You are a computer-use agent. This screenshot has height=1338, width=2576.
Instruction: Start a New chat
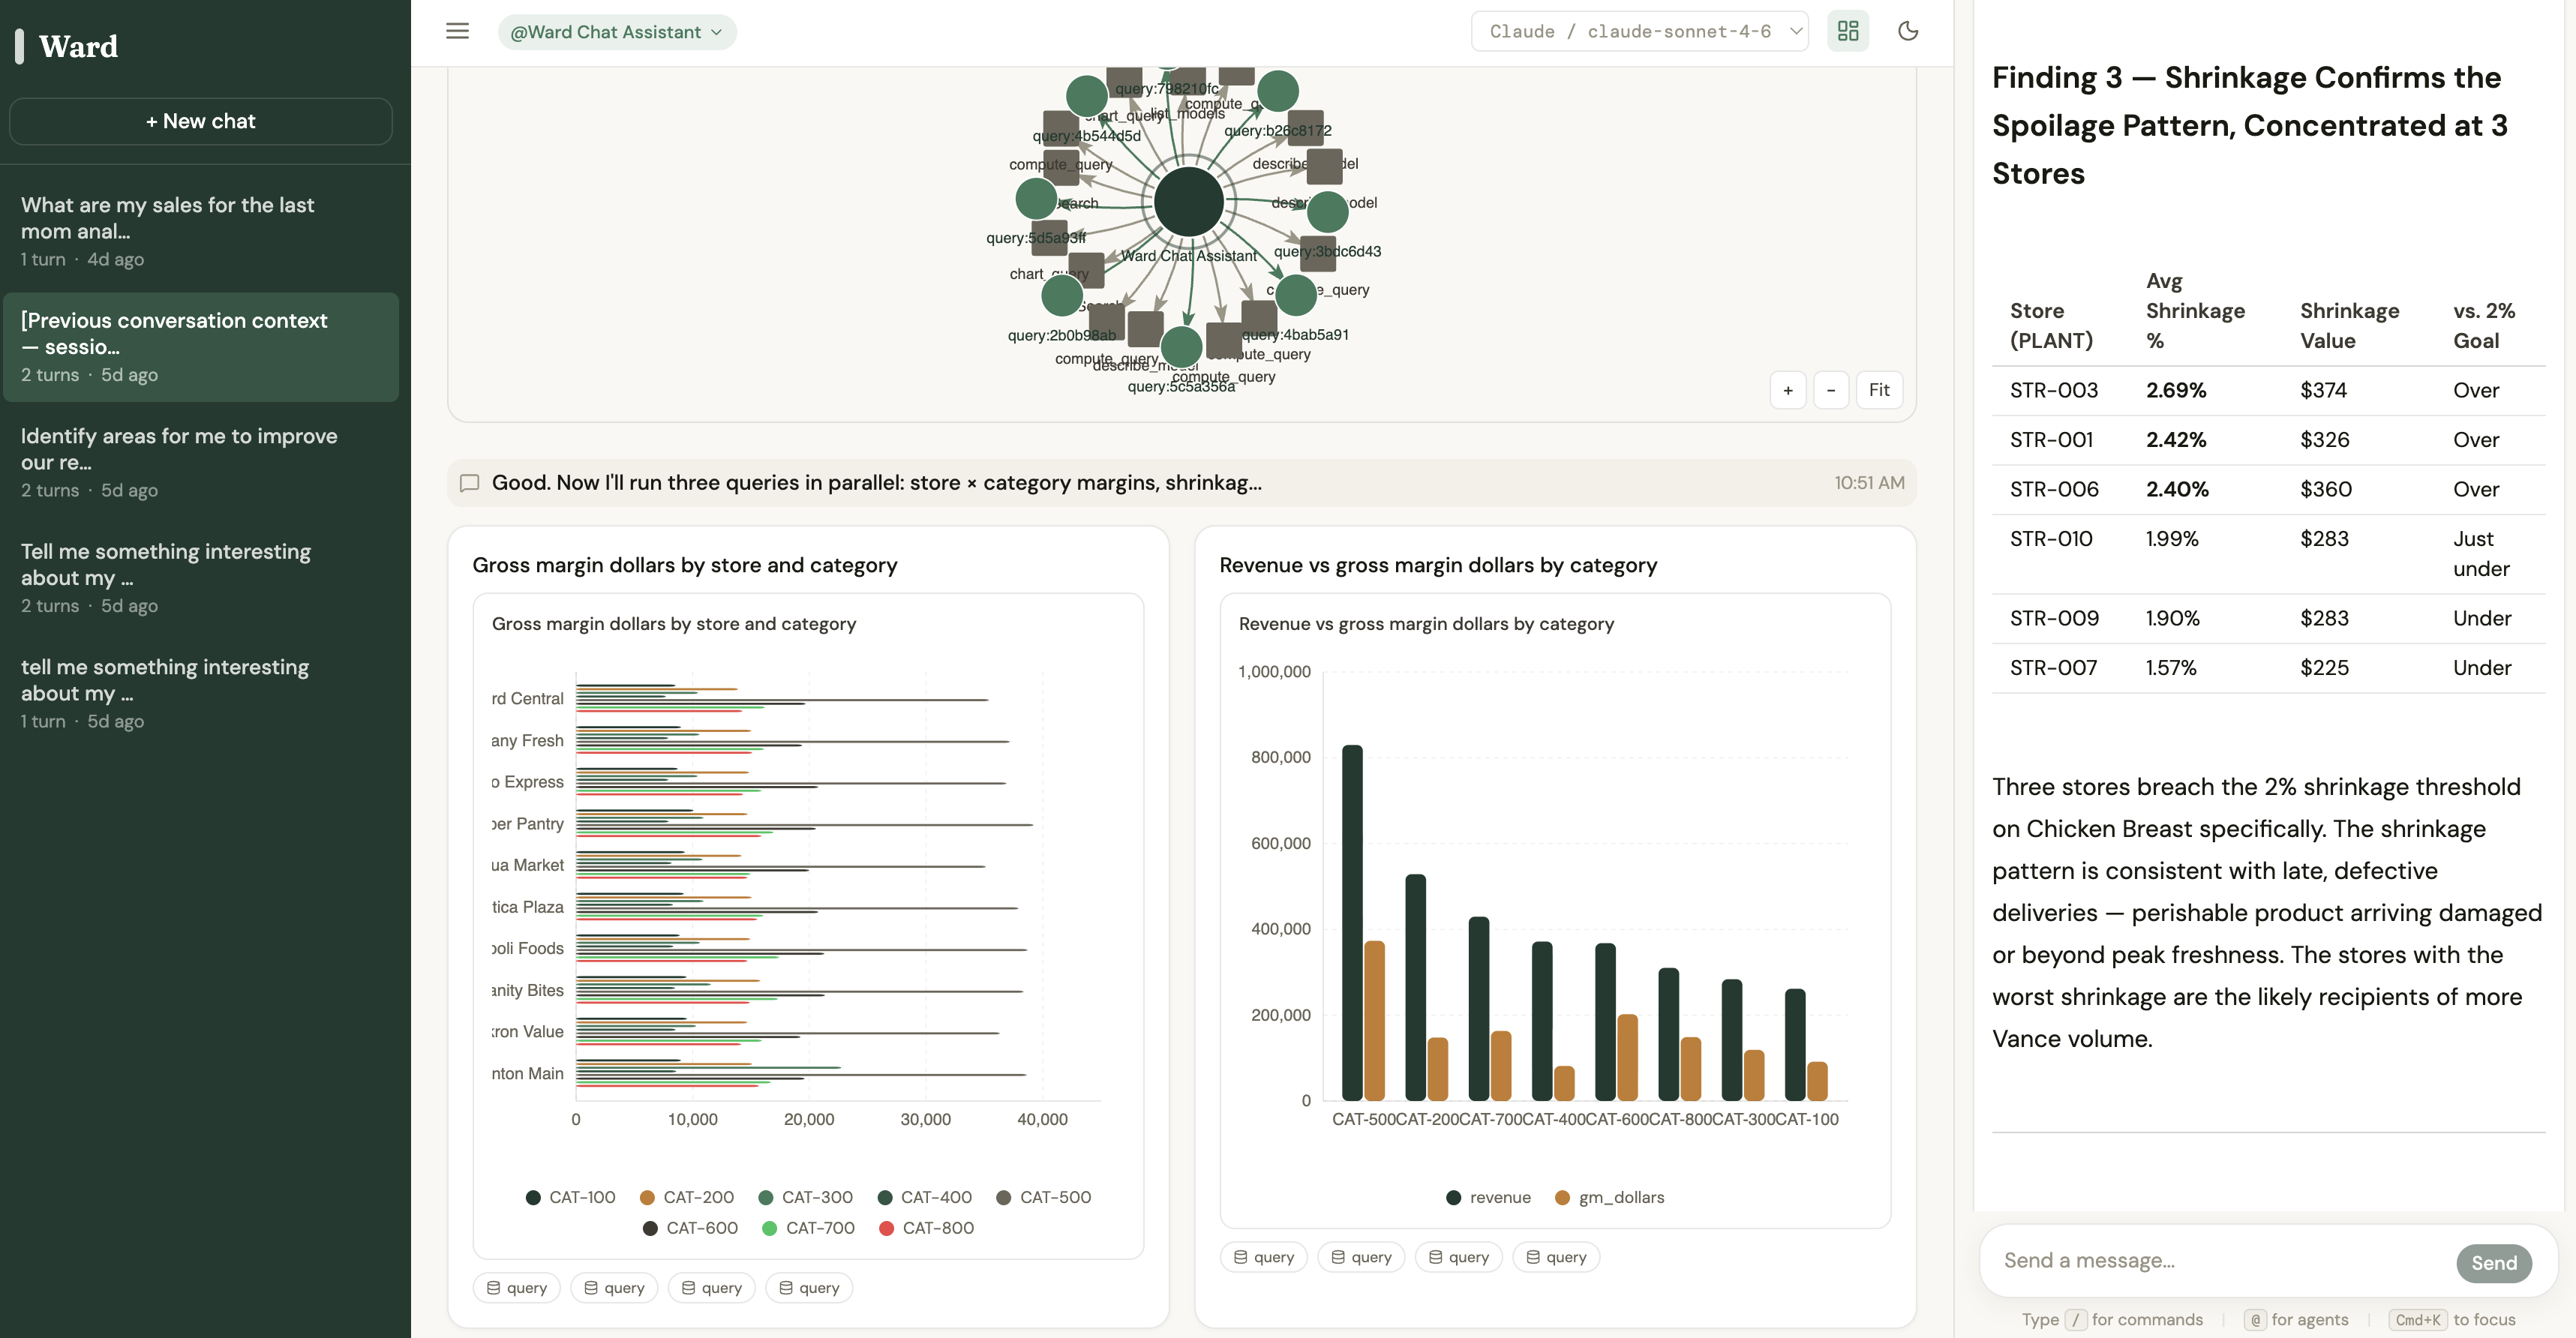pos(200,121)
